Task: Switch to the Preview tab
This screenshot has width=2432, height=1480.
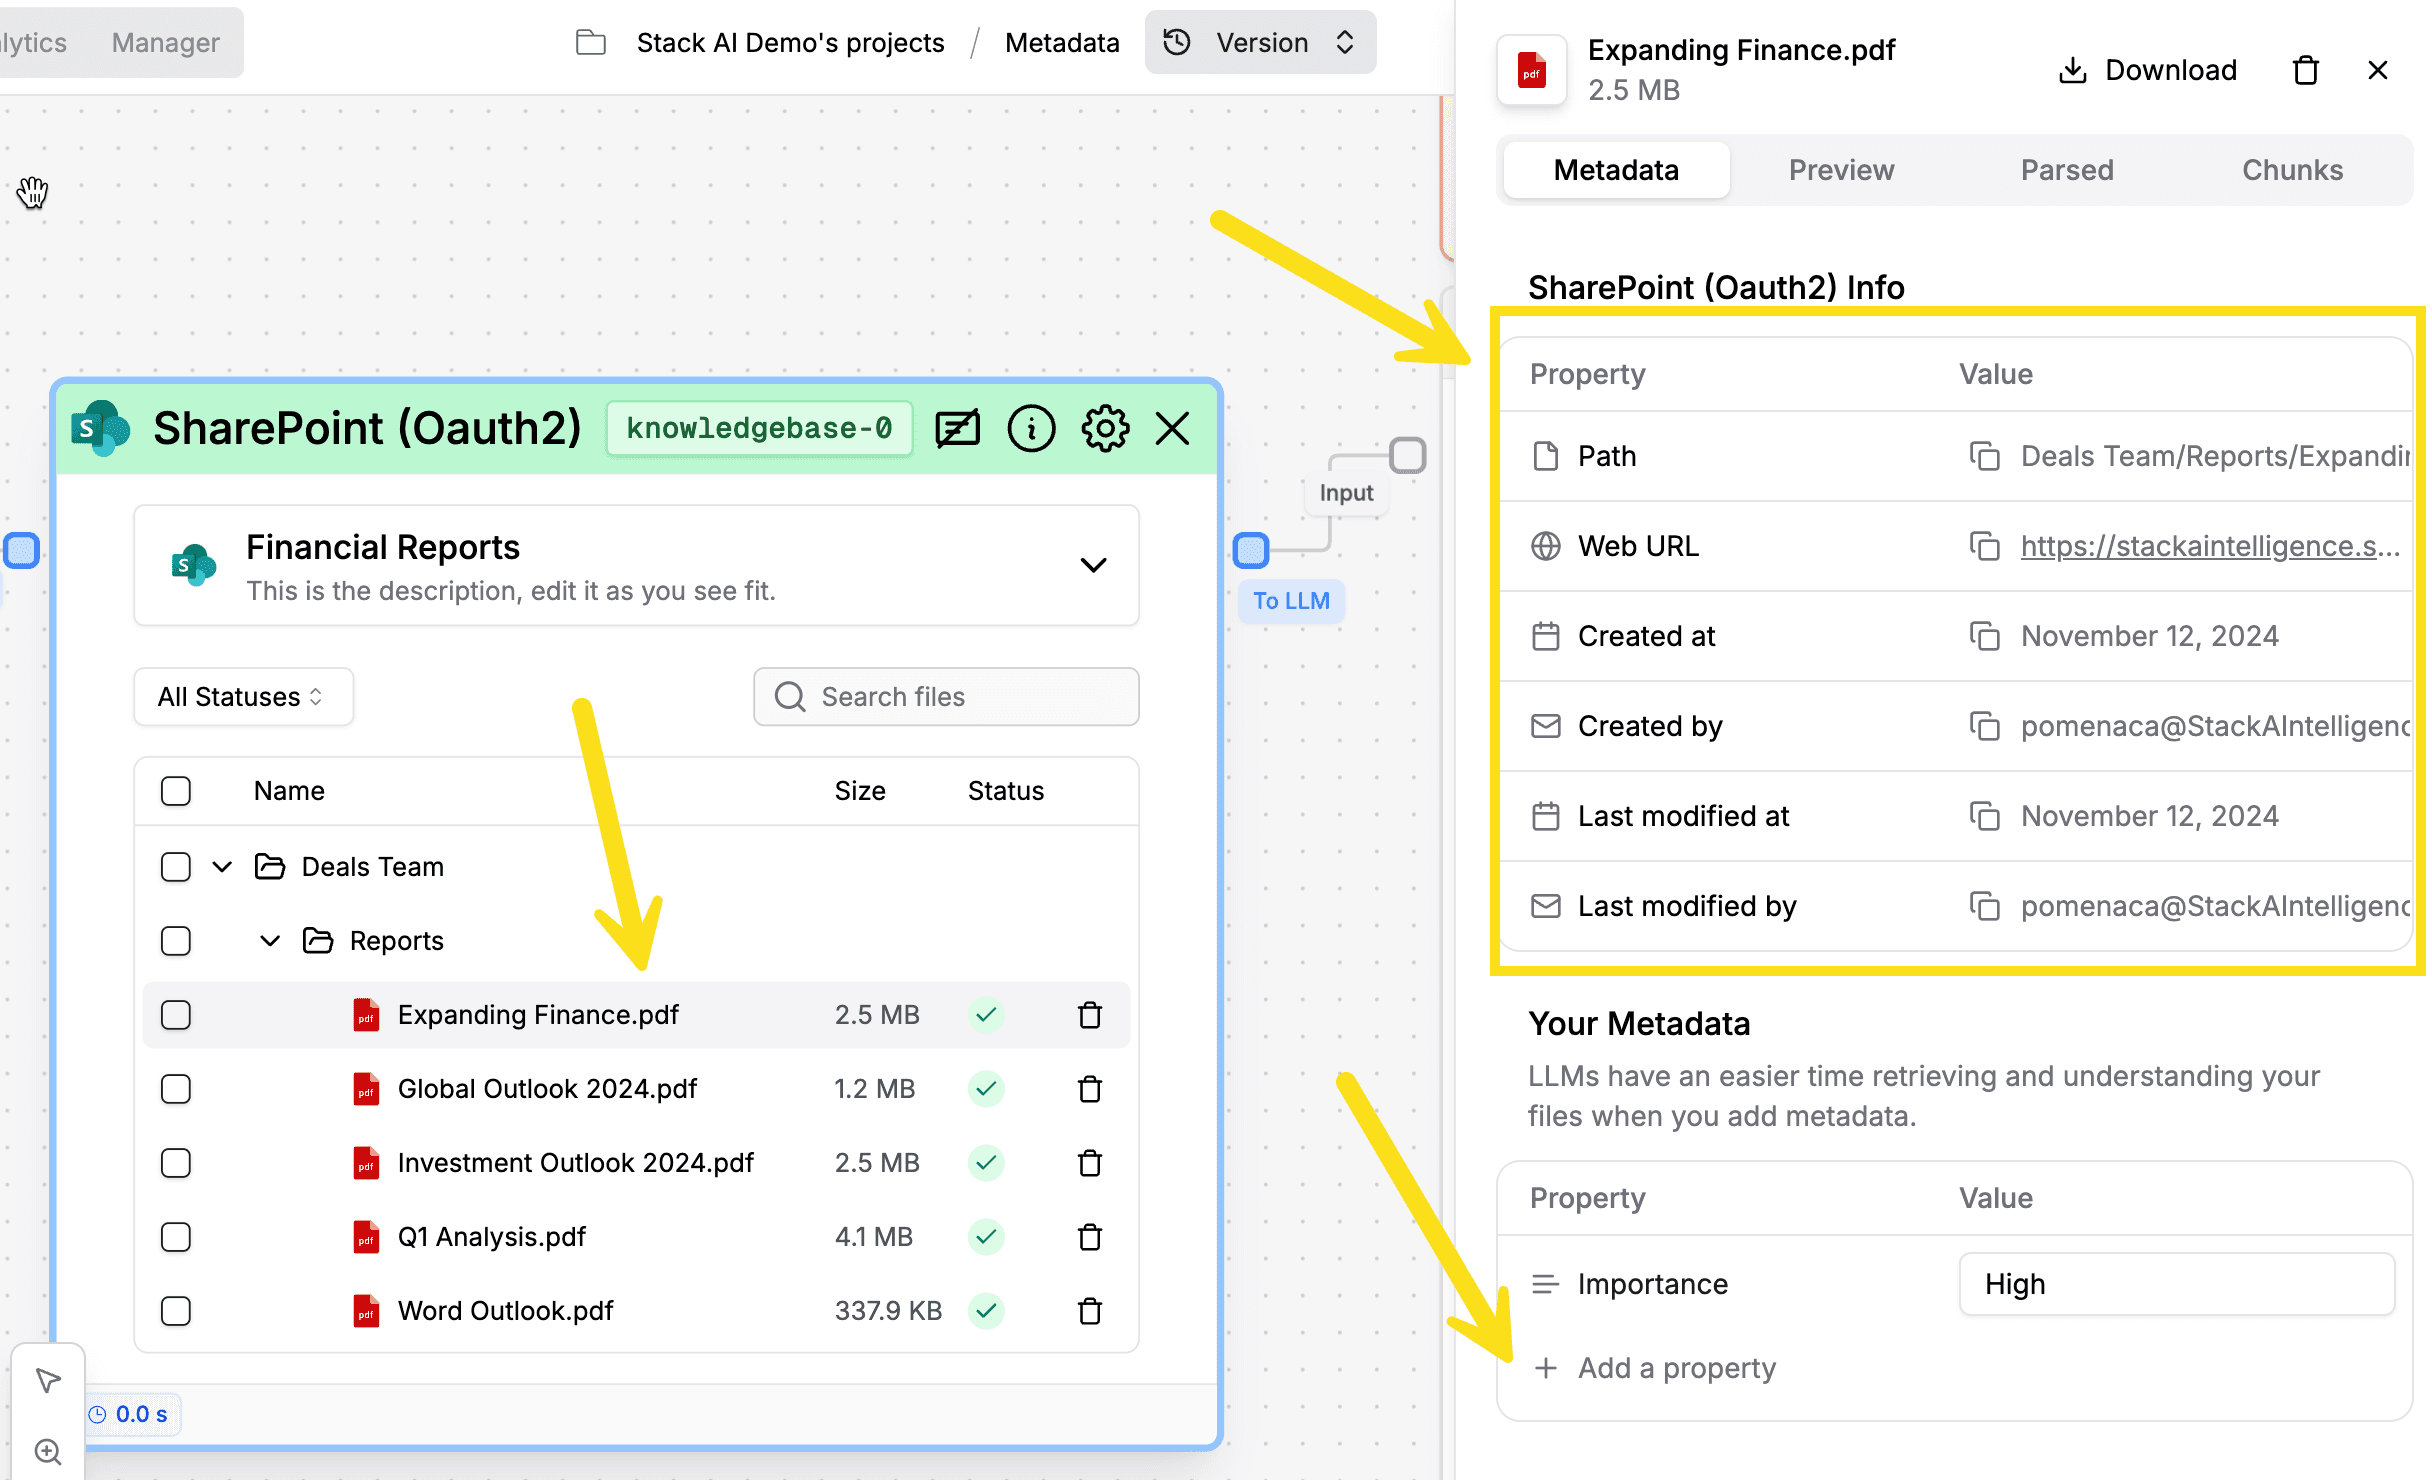Action: point(1841,170)
